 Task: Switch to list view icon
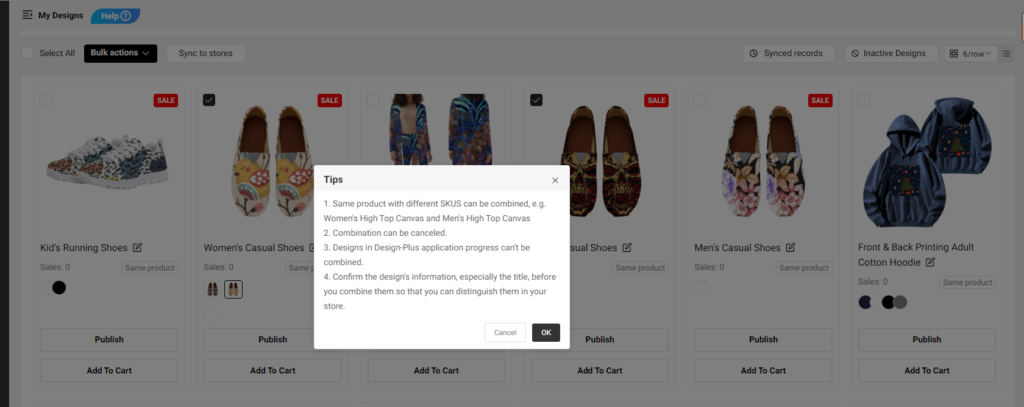point(1006,54)
